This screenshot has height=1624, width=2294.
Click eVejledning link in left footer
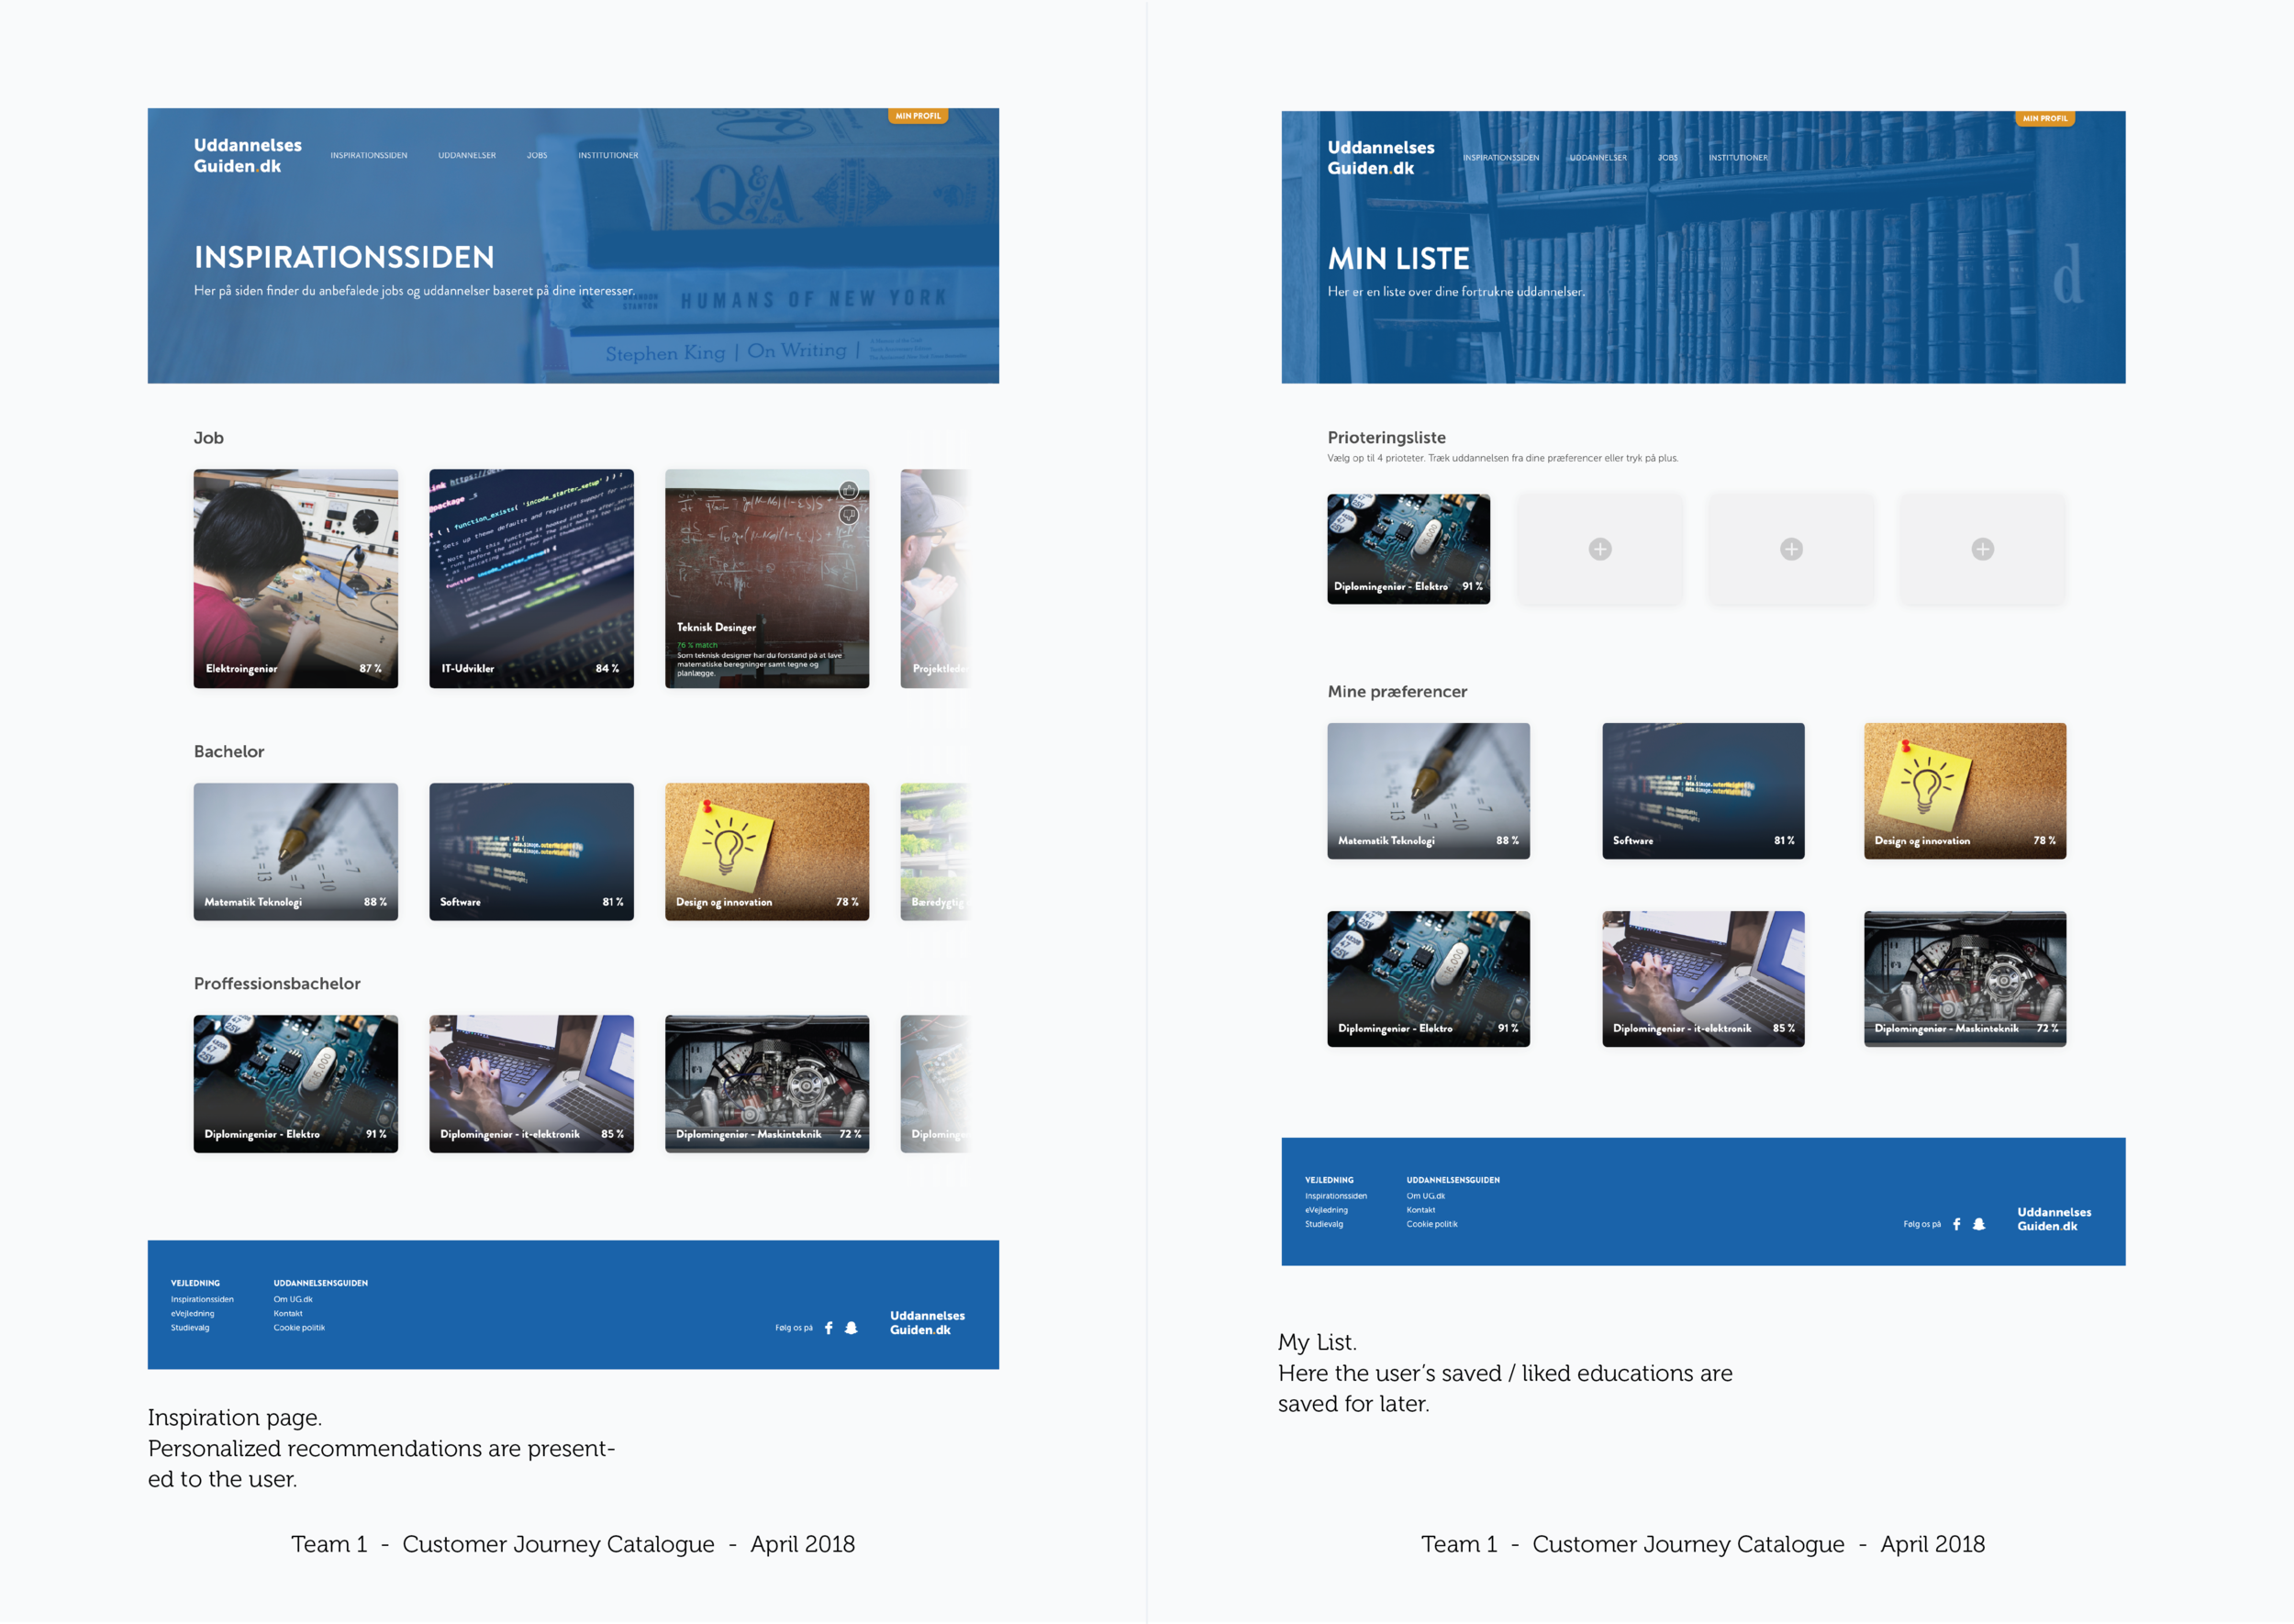192,1314
